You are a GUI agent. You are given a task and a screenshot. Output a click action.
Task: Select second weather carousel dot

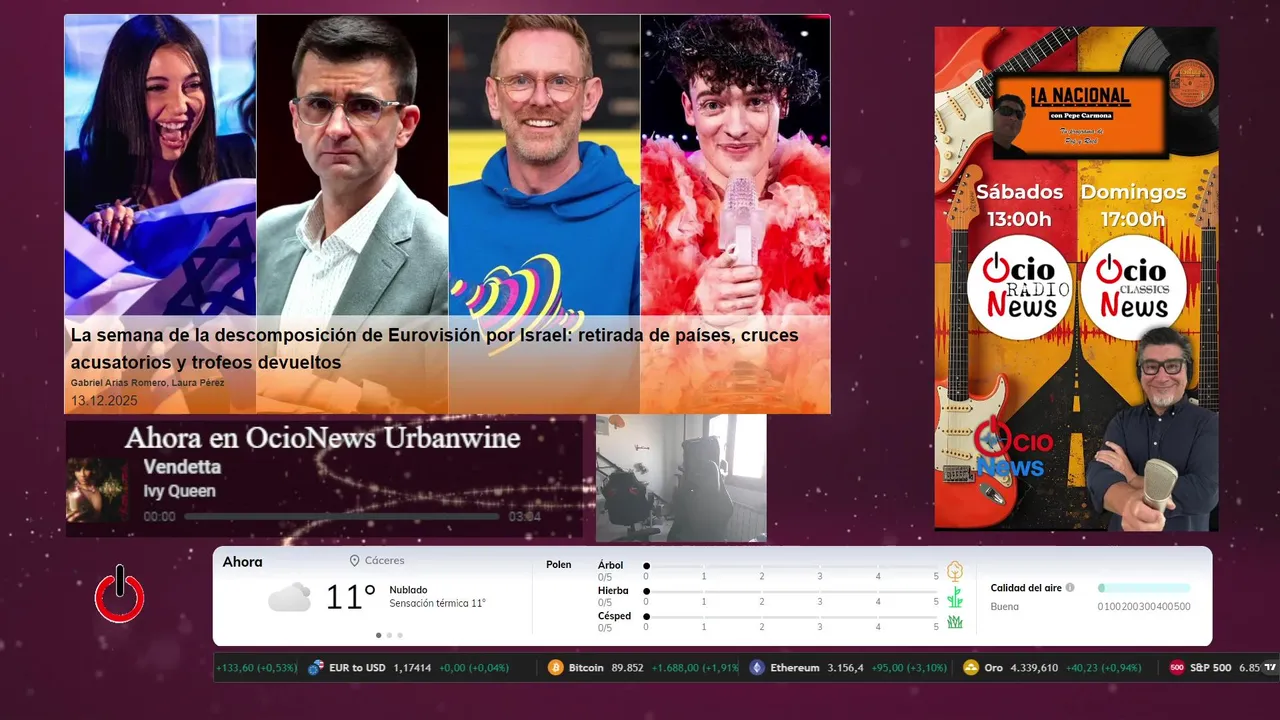[389, 635]
